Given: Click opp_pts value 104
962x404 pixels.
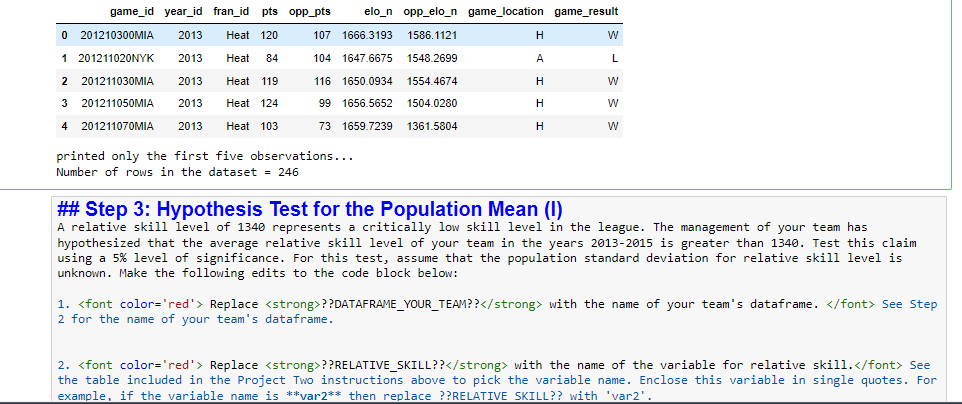Looking at the screenshot, I should pos(322,58).
